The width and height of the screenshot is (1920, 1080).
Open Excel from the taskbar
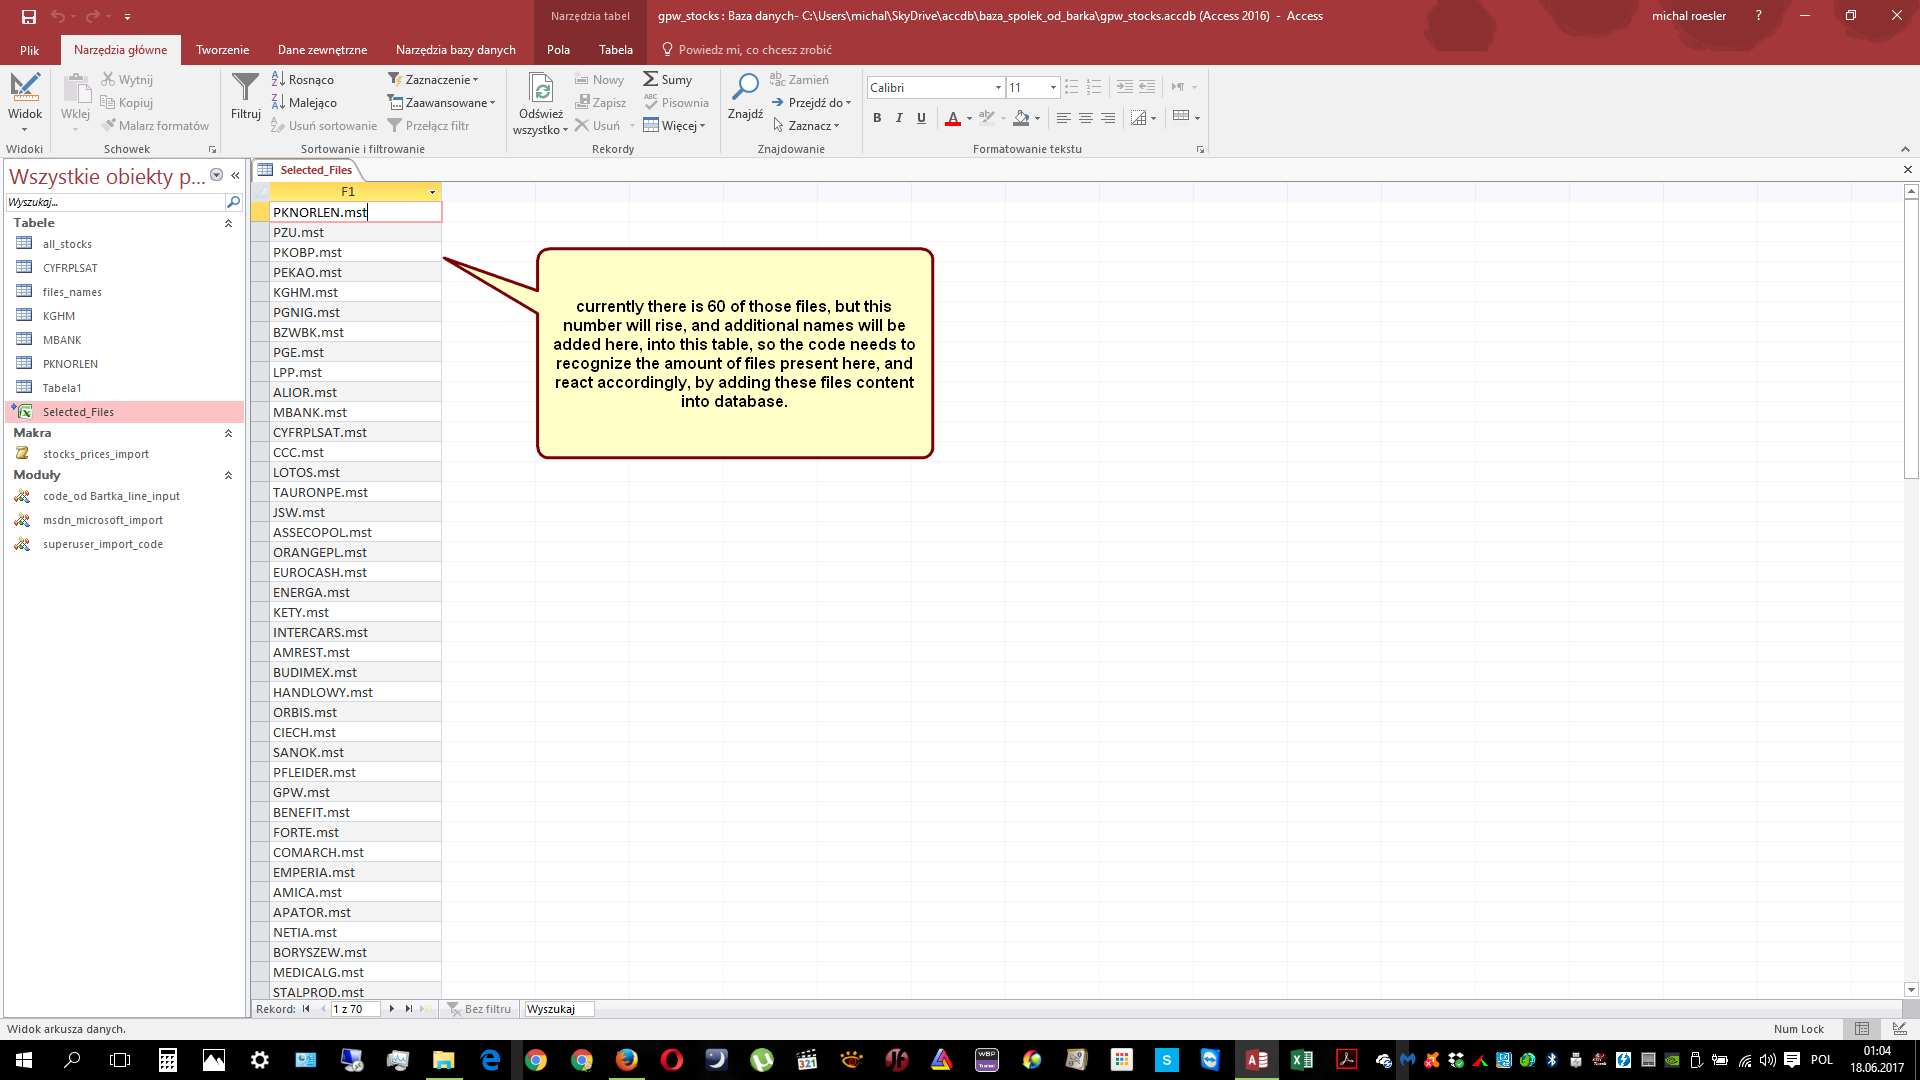pos(1302,1060)
